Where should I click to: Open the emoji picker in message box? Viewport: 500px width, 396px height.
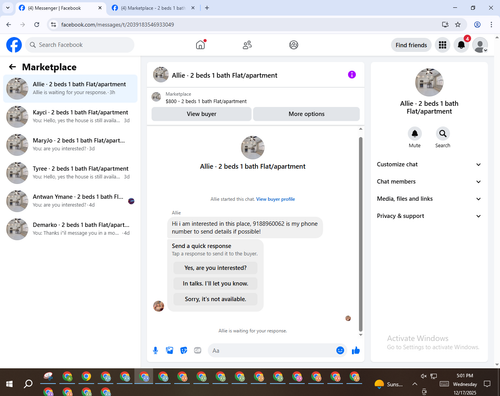pos(340,350)
